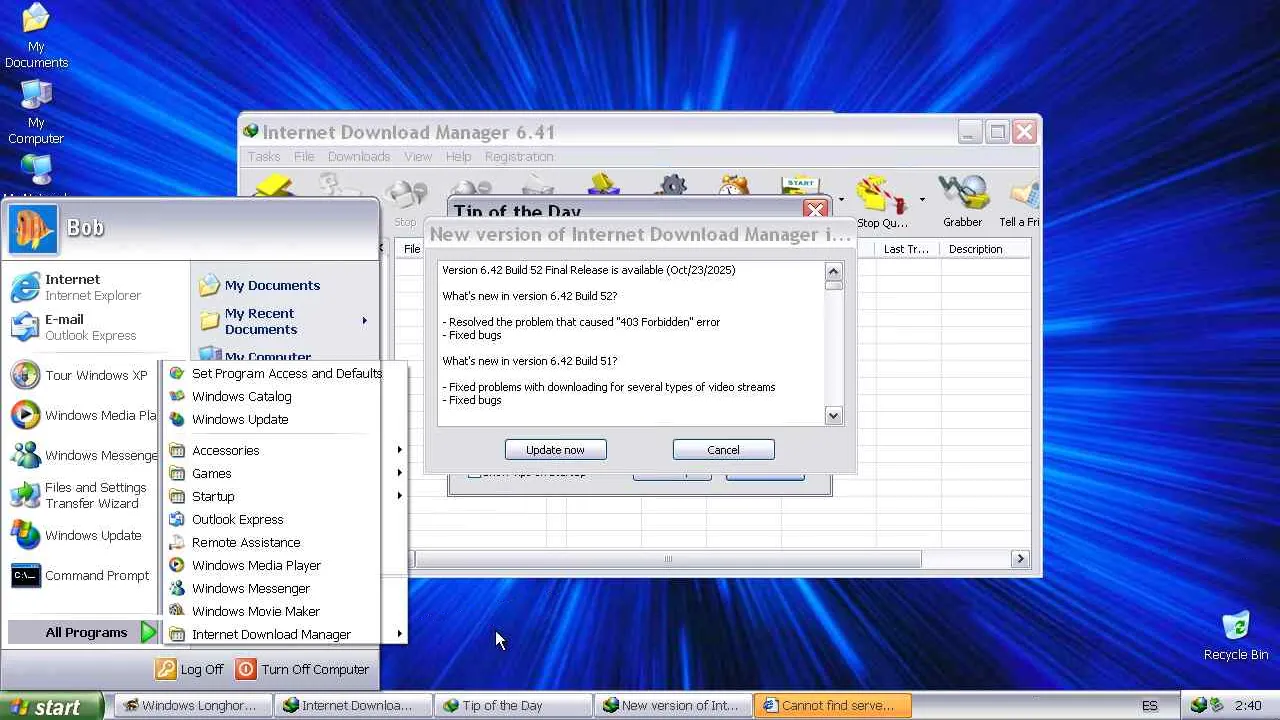
Task: Click the alarm clock Scheduler toolbar icon
Action: pos(734,187)
